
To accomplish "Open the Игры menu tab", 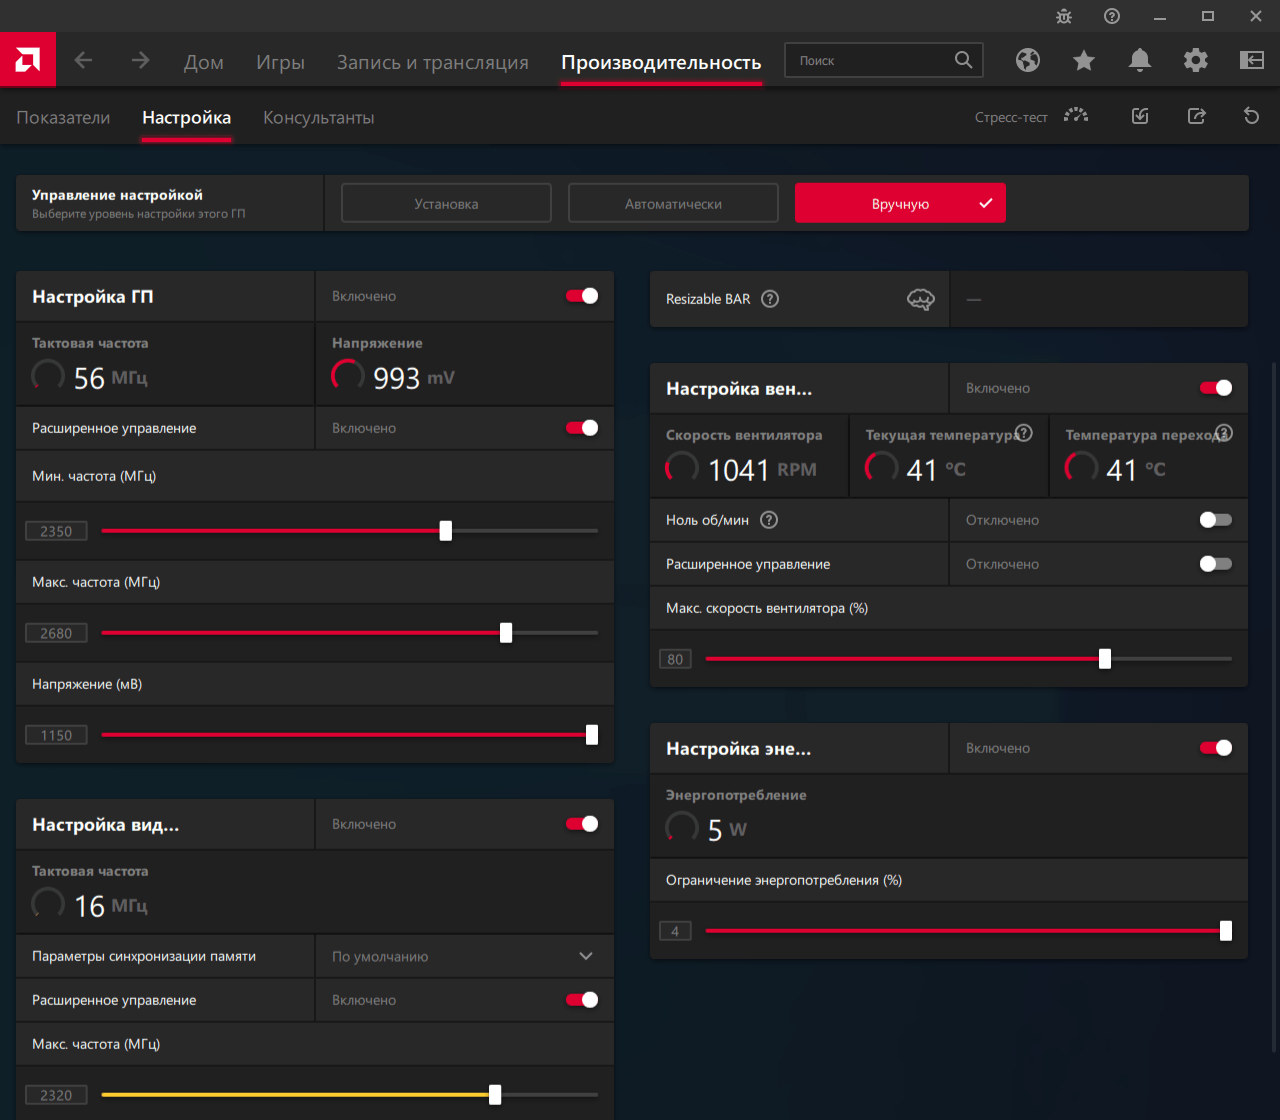I will tap(280, 62).
